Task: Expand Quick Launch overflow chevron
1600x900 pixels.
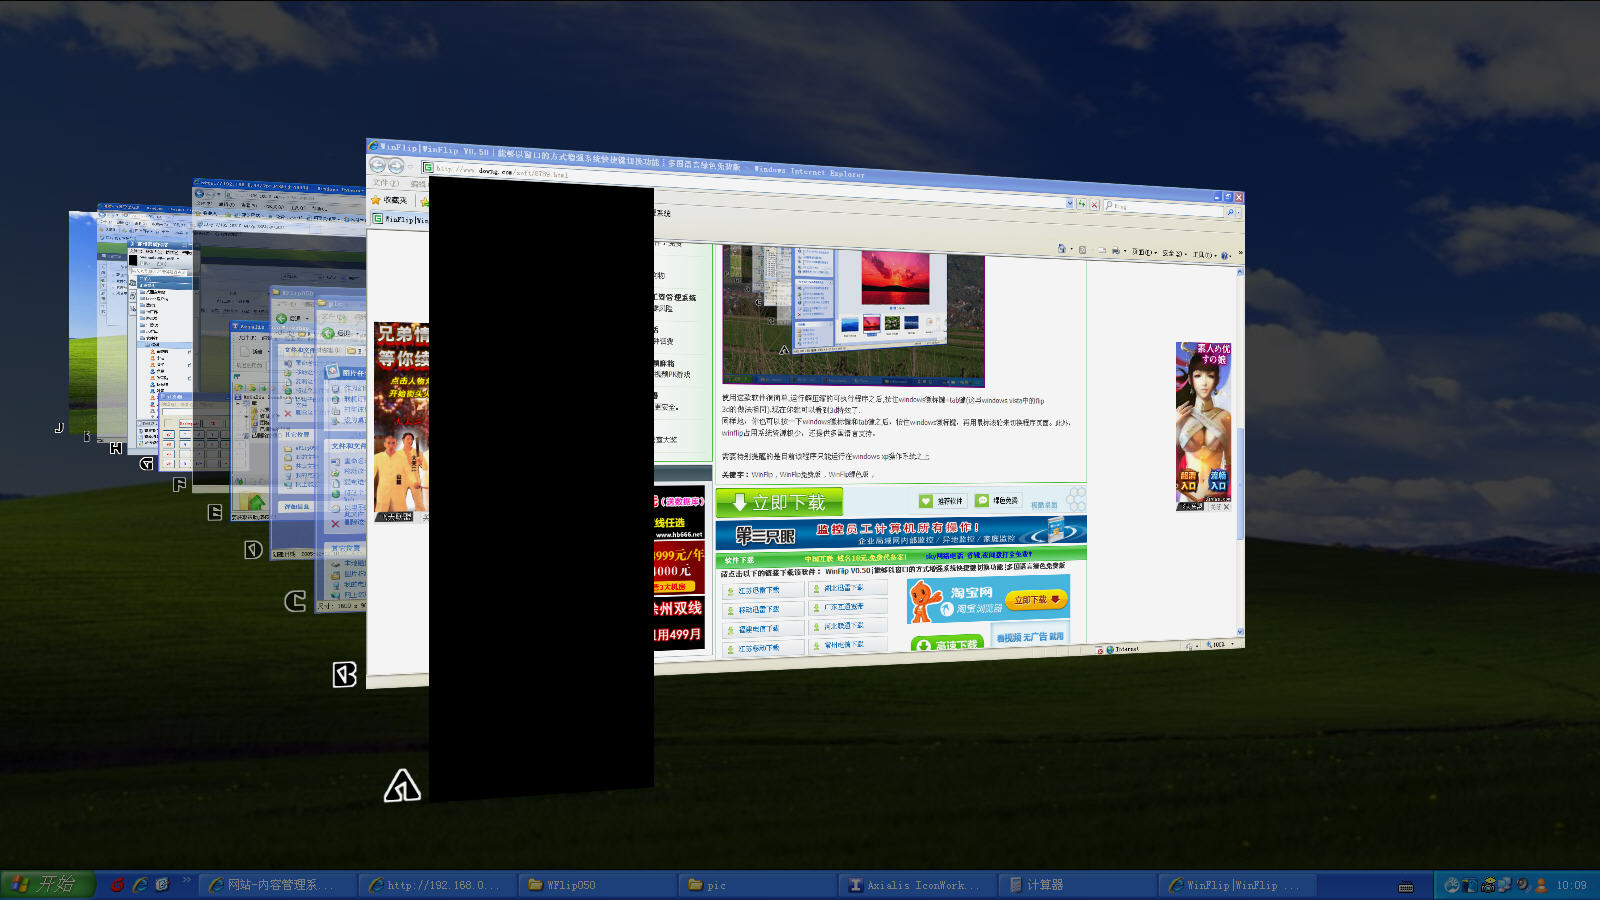Action: coord(187,881)
